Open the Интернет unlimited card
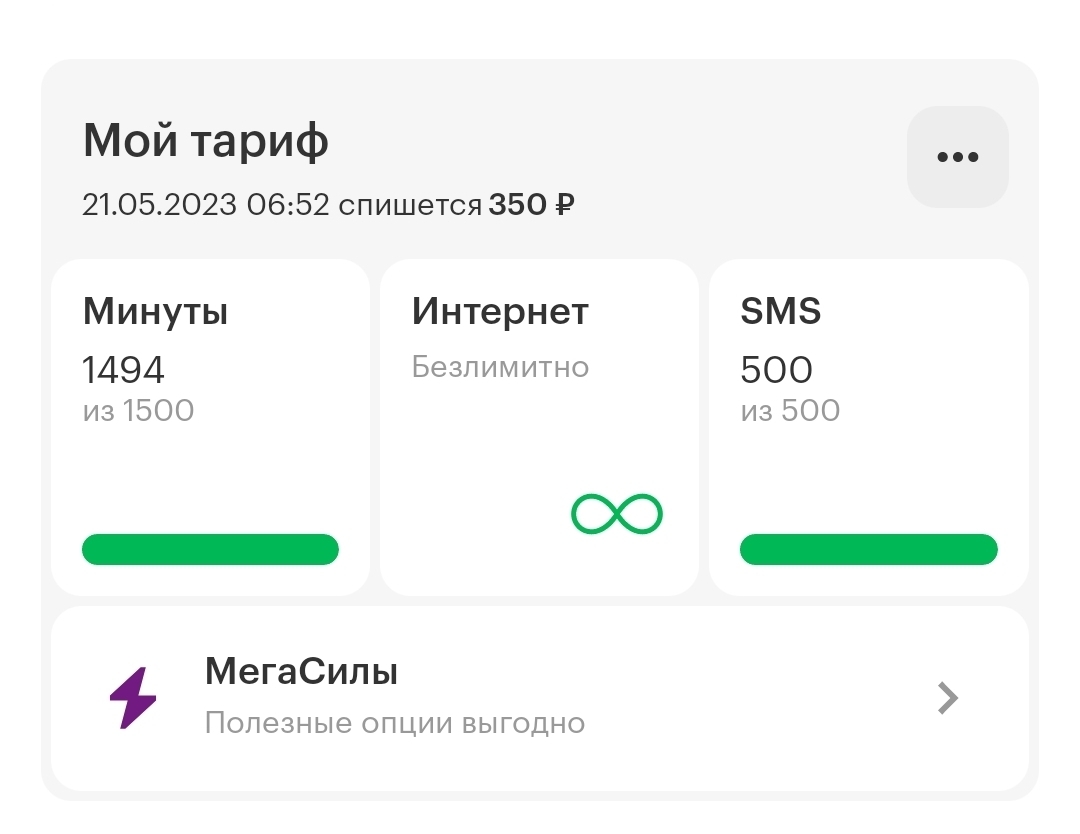 coord(539,450)
